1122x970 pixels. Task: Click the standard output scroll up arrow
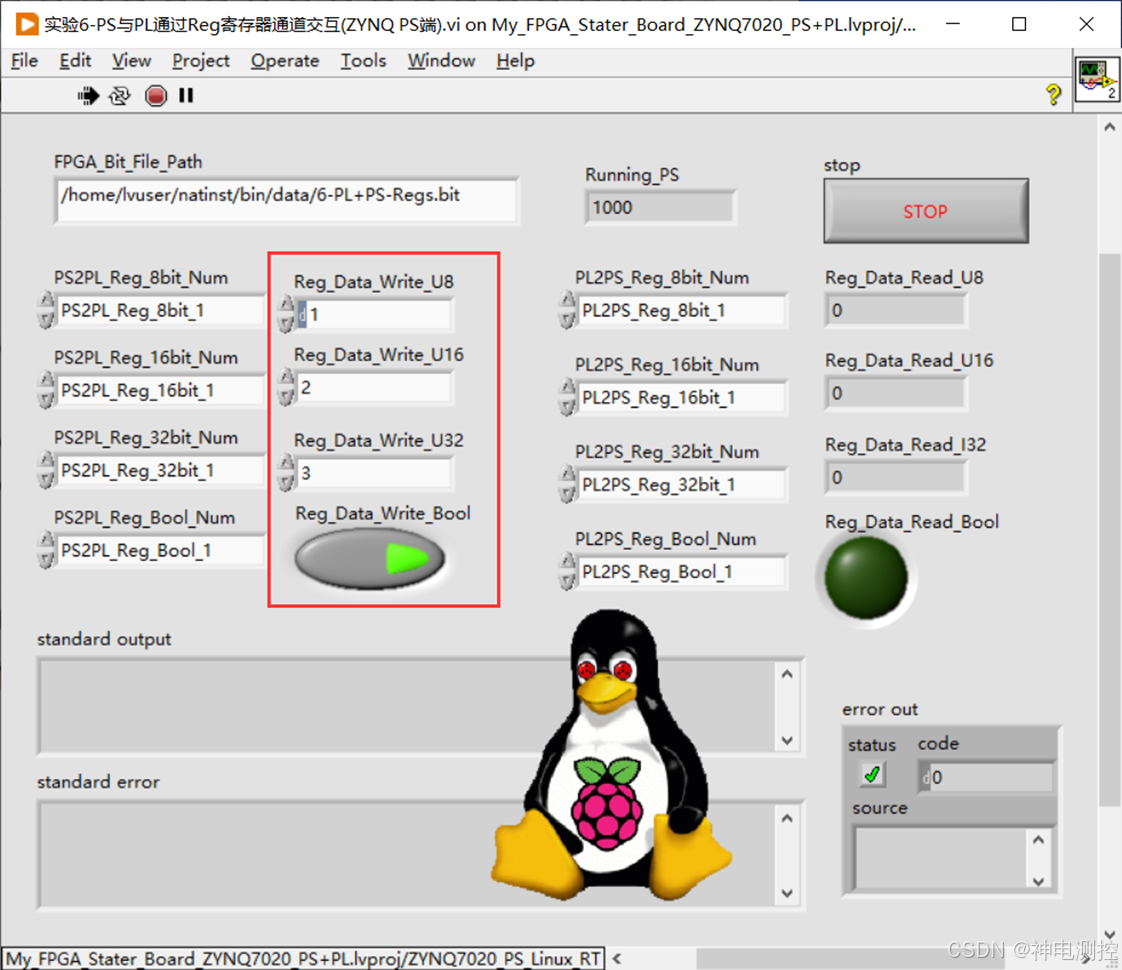click(x=787, y=674)
